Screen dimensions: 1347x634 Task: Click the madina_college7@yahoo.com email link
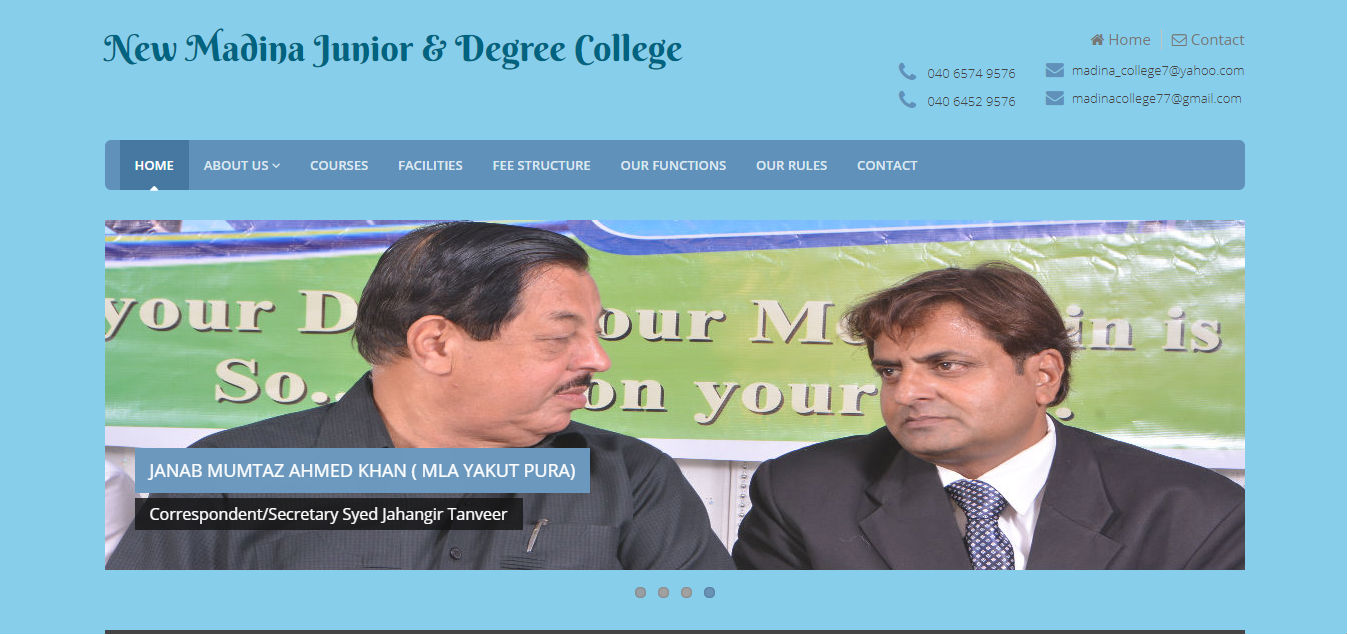pyautogui.click(x=1158, y=70)
